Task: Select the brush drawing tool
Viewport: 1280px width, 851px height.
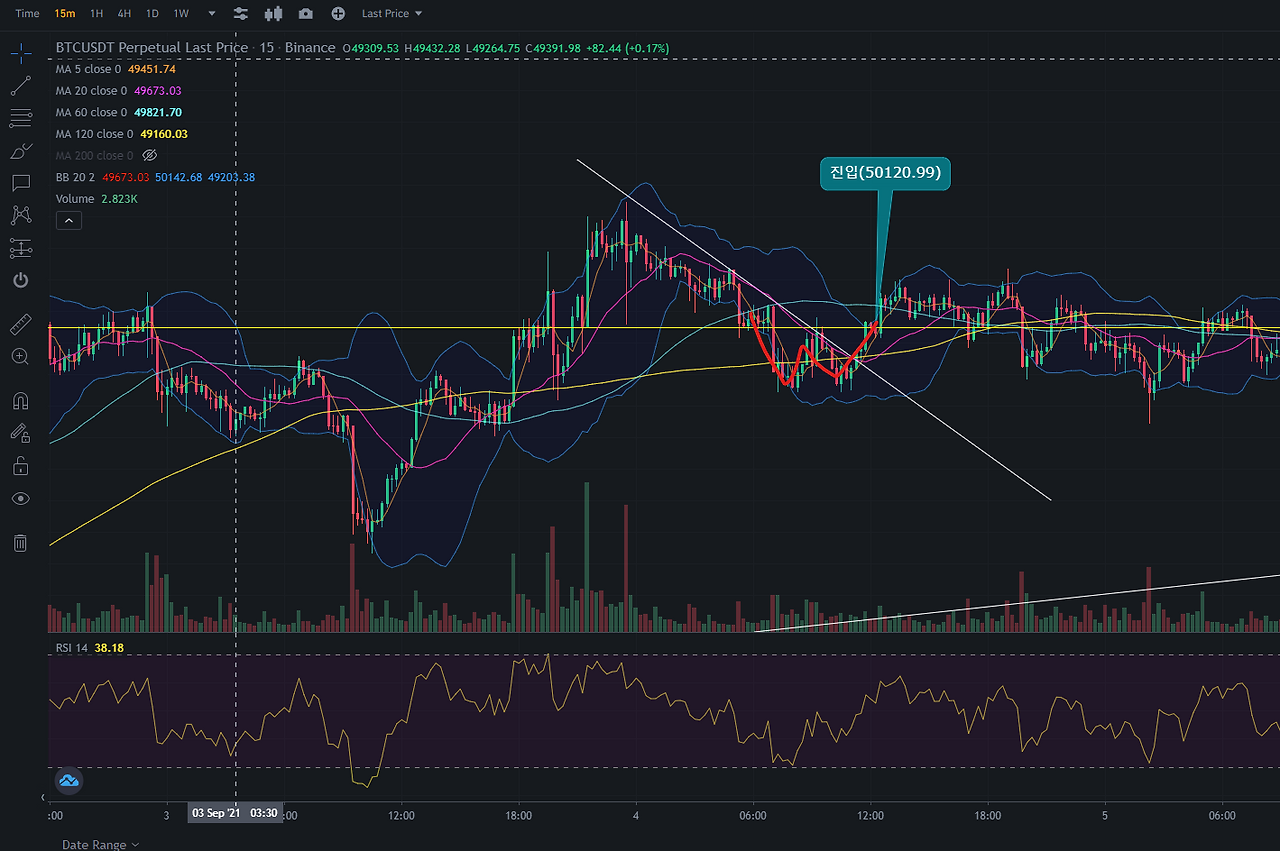Action: [20, 151]
